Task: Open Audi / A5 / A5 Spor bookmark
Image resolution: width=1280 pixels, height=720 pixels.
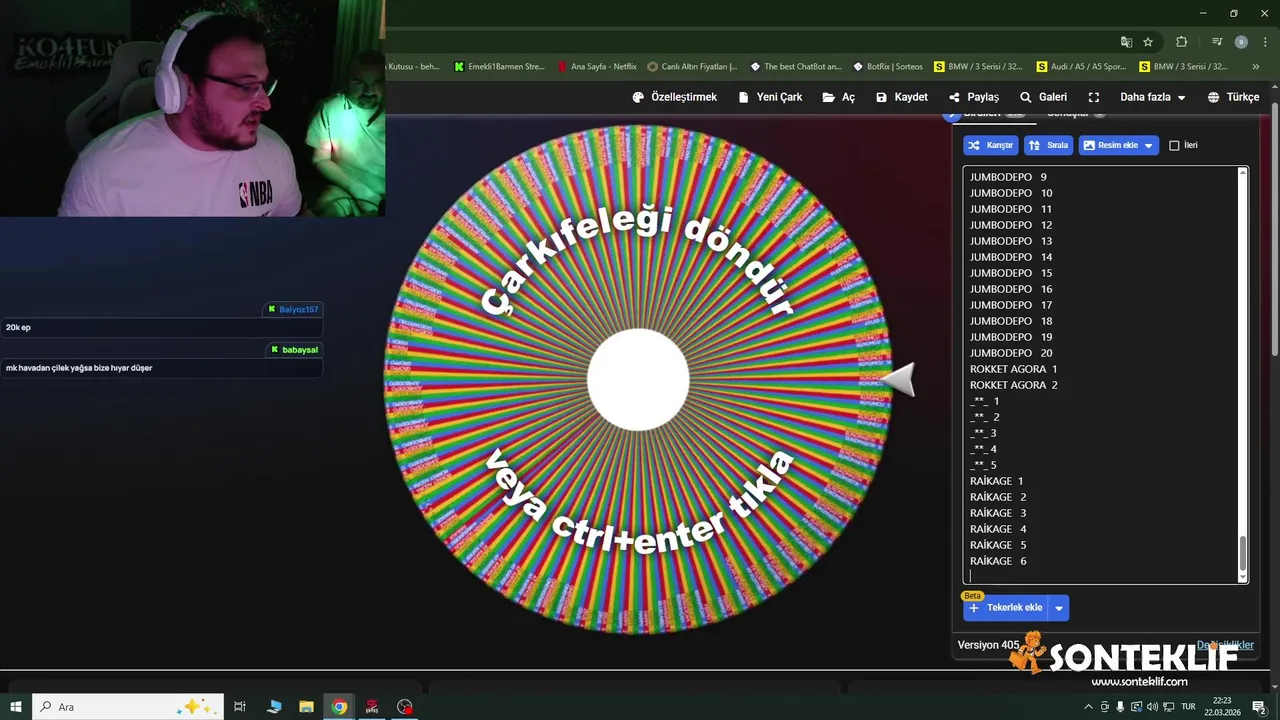Action: pyautogui.click(x=1081, y=67)
